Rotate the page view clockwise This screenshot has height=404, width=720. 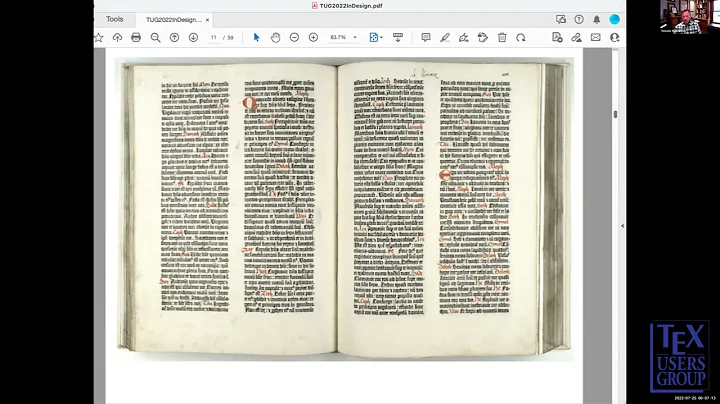521,38
